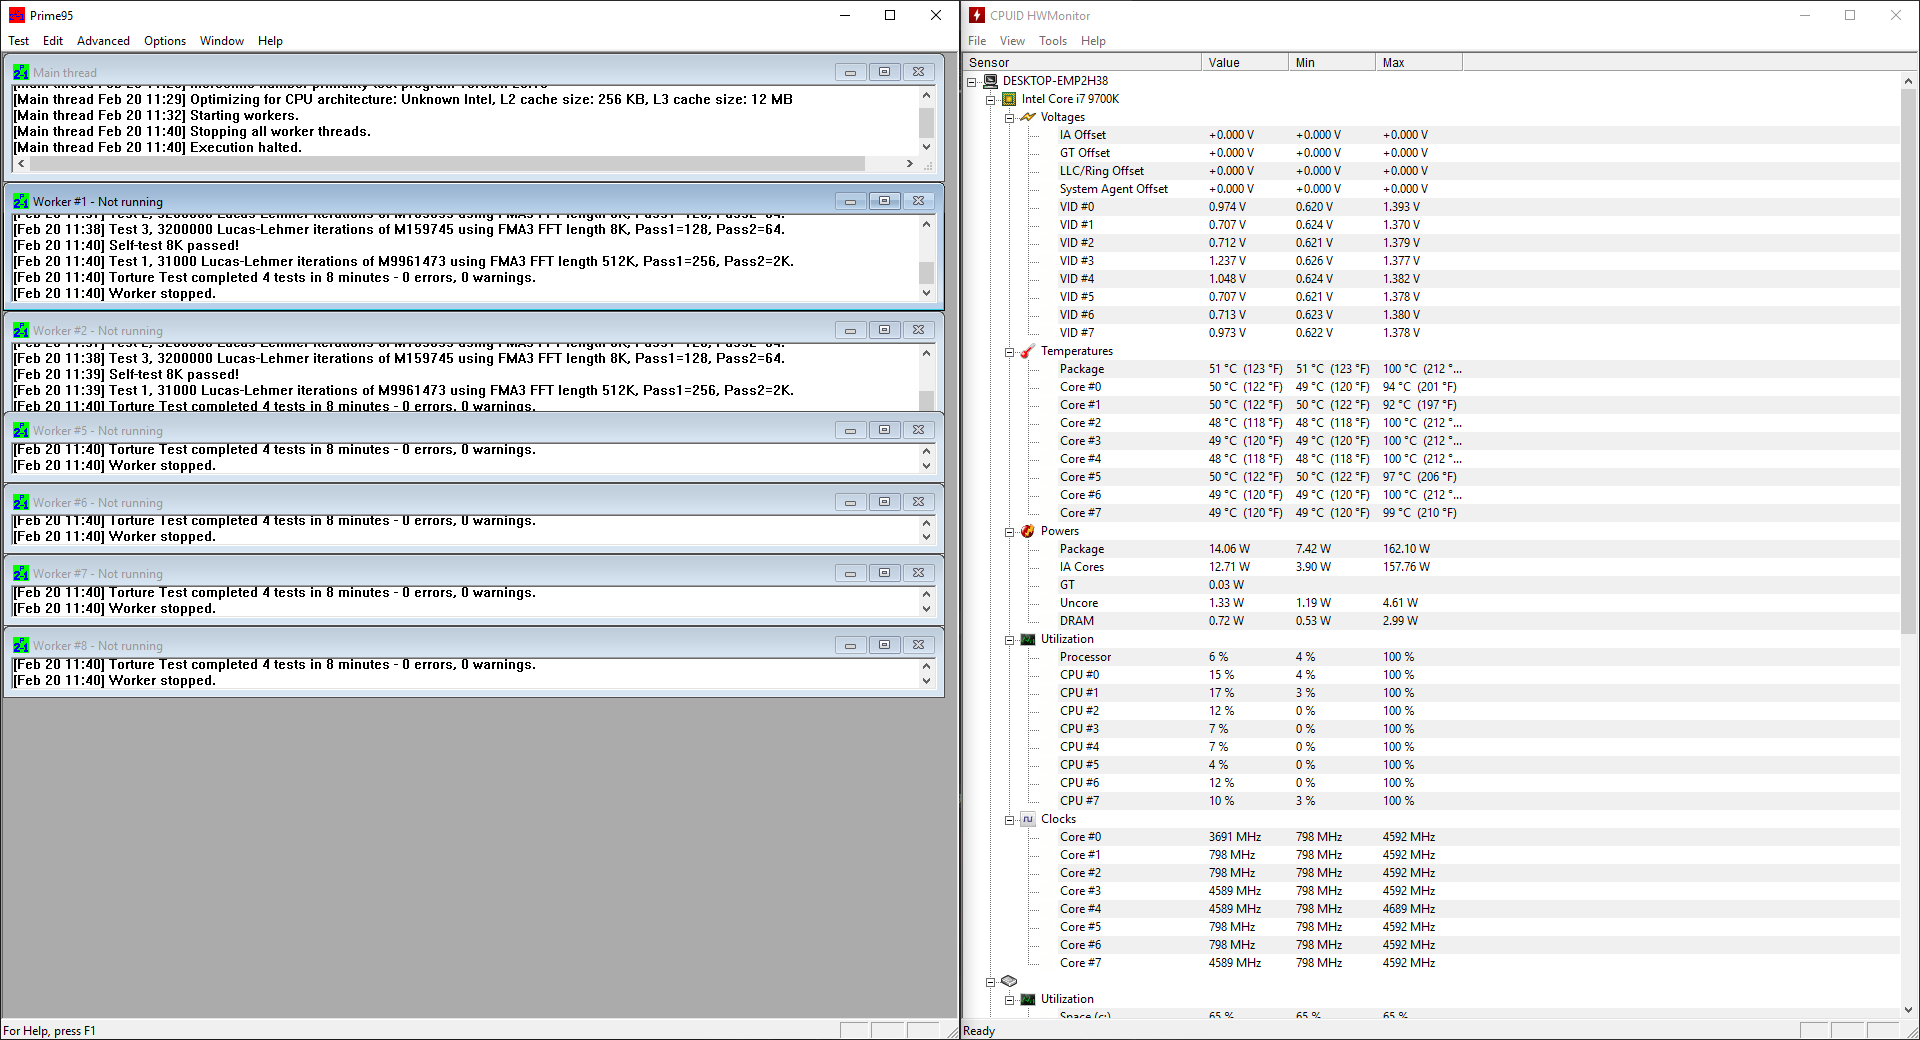1920x1040 pixels.
Task: Click the Temperatures thermometer icon
Action: tap(1027, 351)
